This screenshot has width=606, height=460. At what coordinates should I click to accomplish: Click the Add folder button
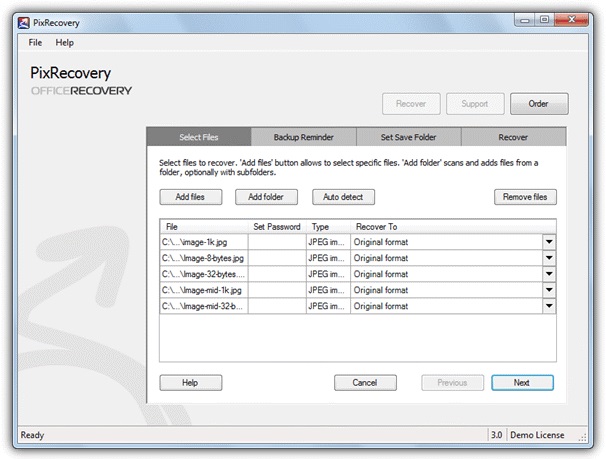click(x=266, y=197)
